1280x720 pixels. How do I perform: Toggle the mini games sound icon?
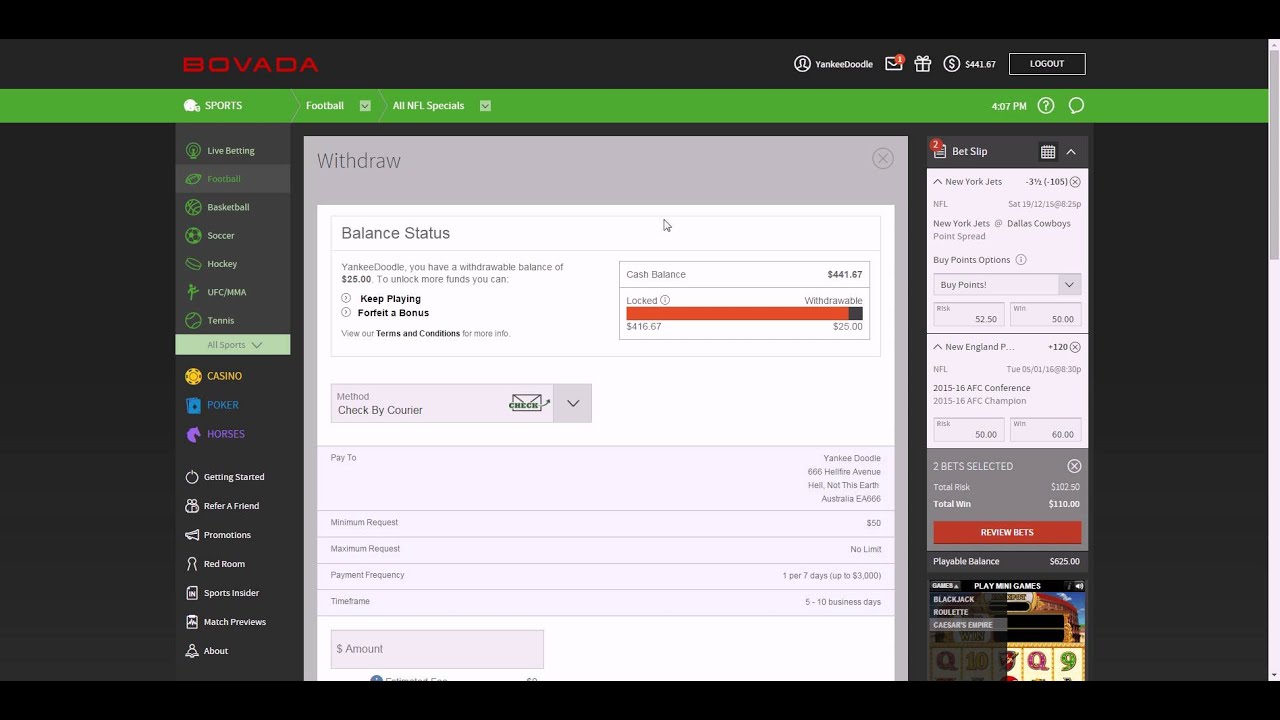click(1078, 586)
